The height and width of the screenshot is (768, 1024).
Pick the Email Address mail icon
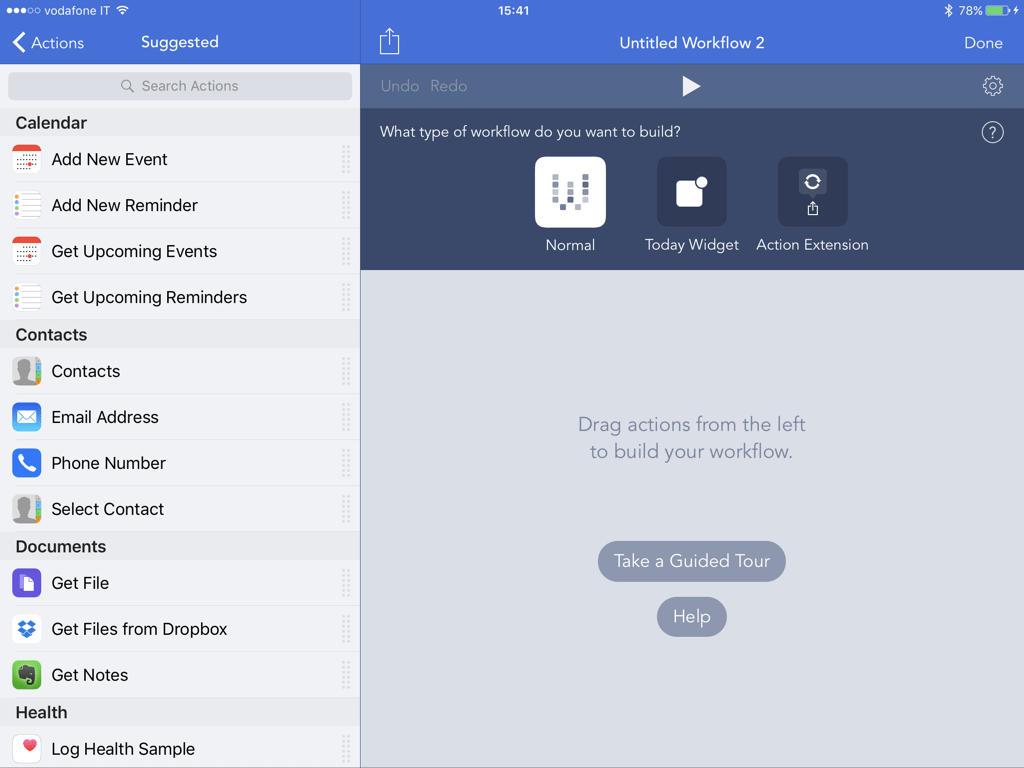point(27,417)
